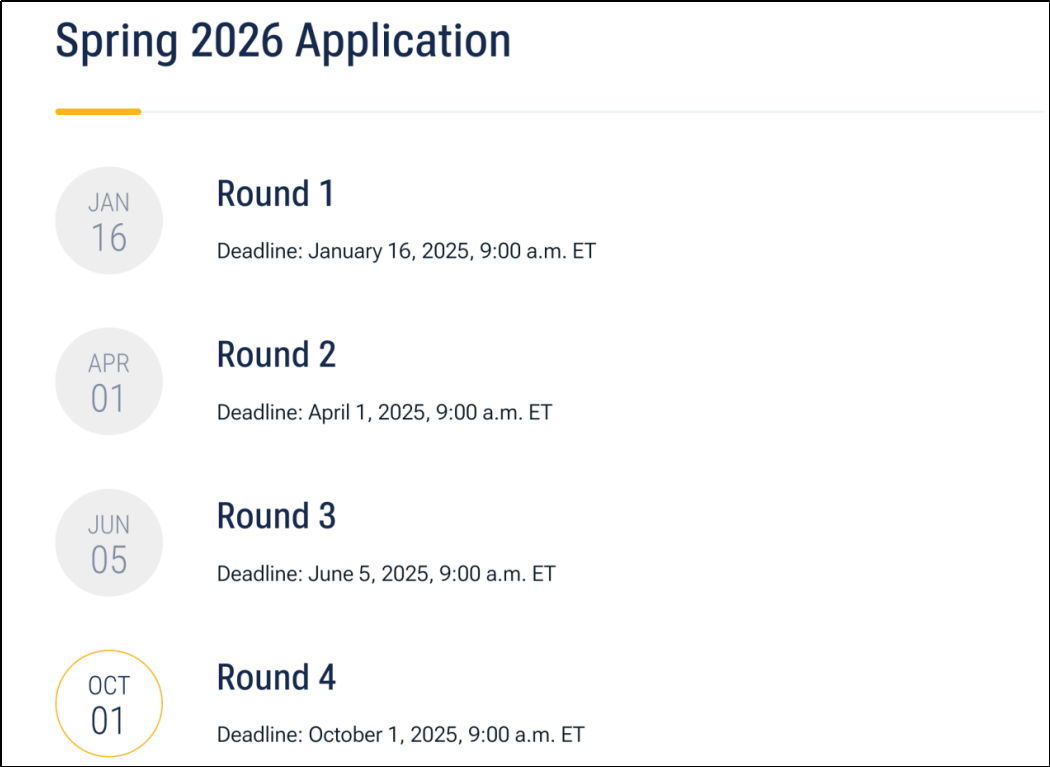The image size is (1050, 767).
Task: Click the number 16 in first circle
Action: click(x=108, y=238)
